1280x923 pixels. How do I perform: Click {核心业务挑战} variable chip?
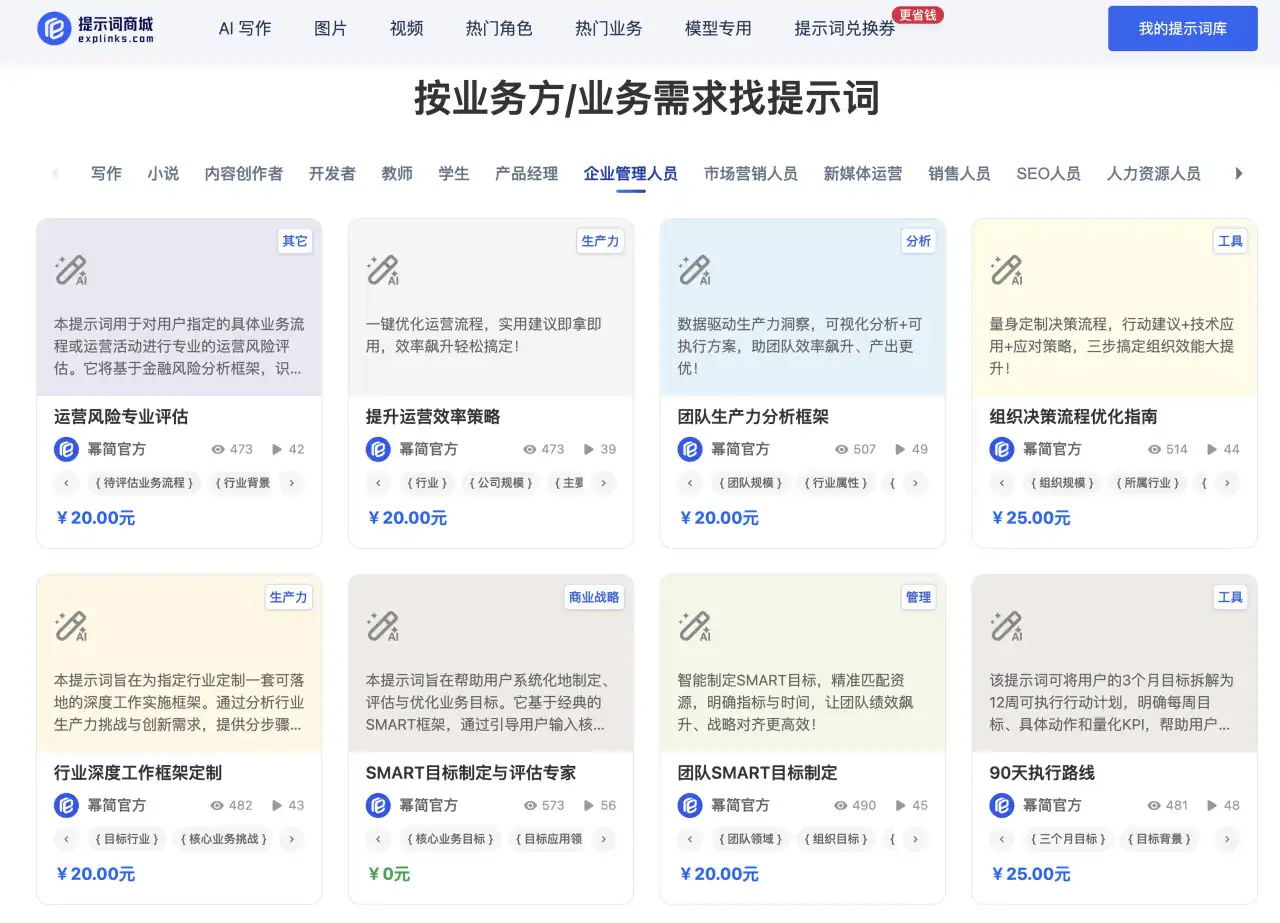[224, 839]
